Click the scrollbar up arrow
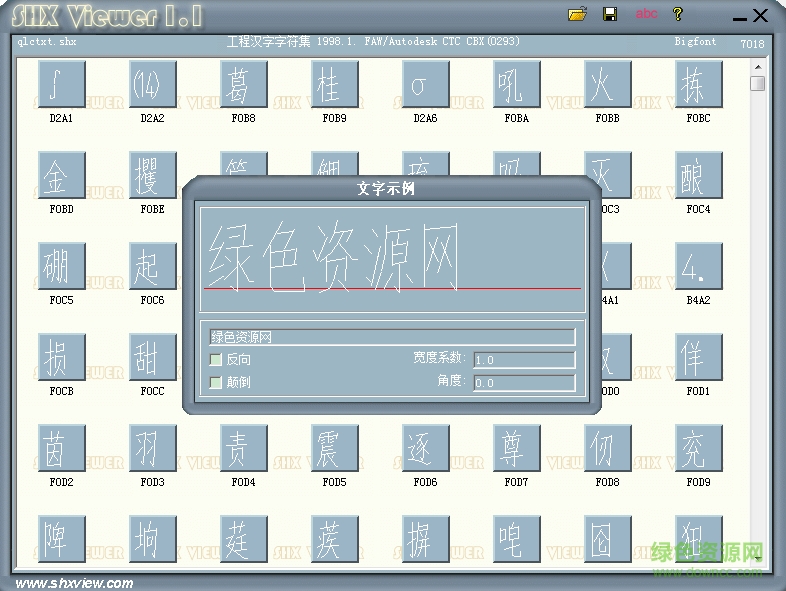The width and height of the screenshot is (786, 591). 758,66
